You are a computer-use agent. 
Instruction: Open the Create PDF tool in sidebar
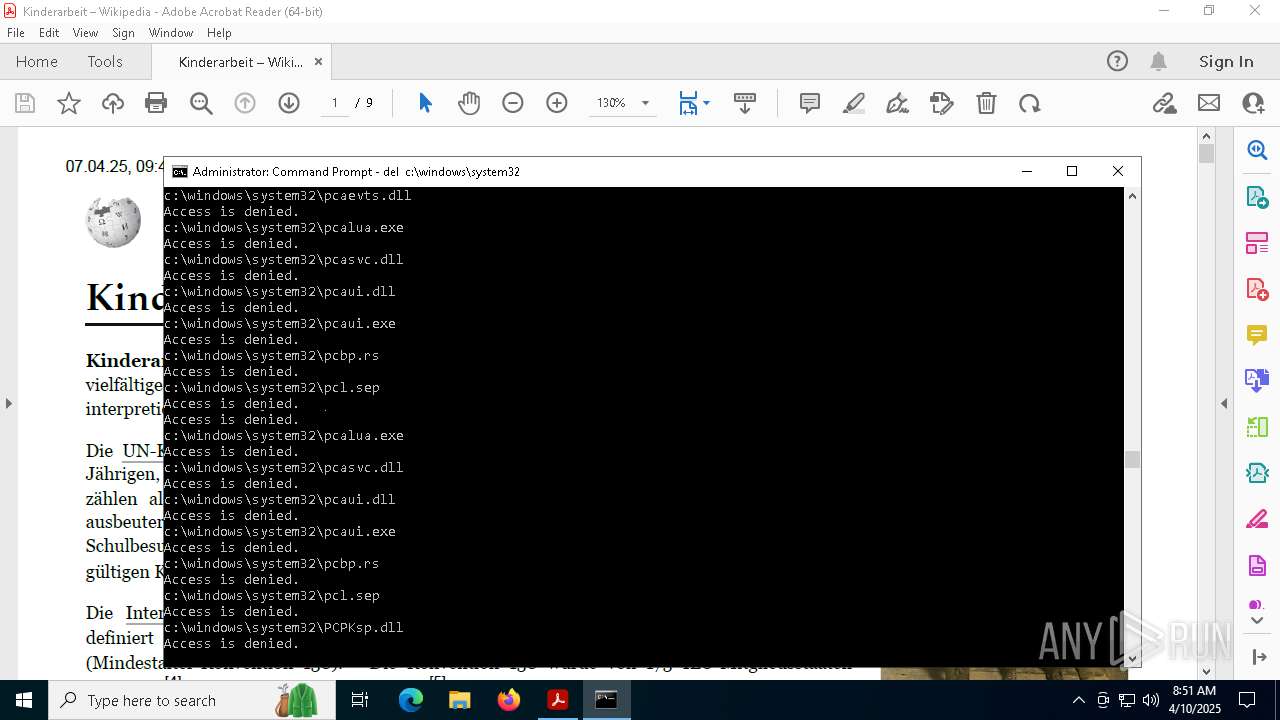[x=1257, y=289]
